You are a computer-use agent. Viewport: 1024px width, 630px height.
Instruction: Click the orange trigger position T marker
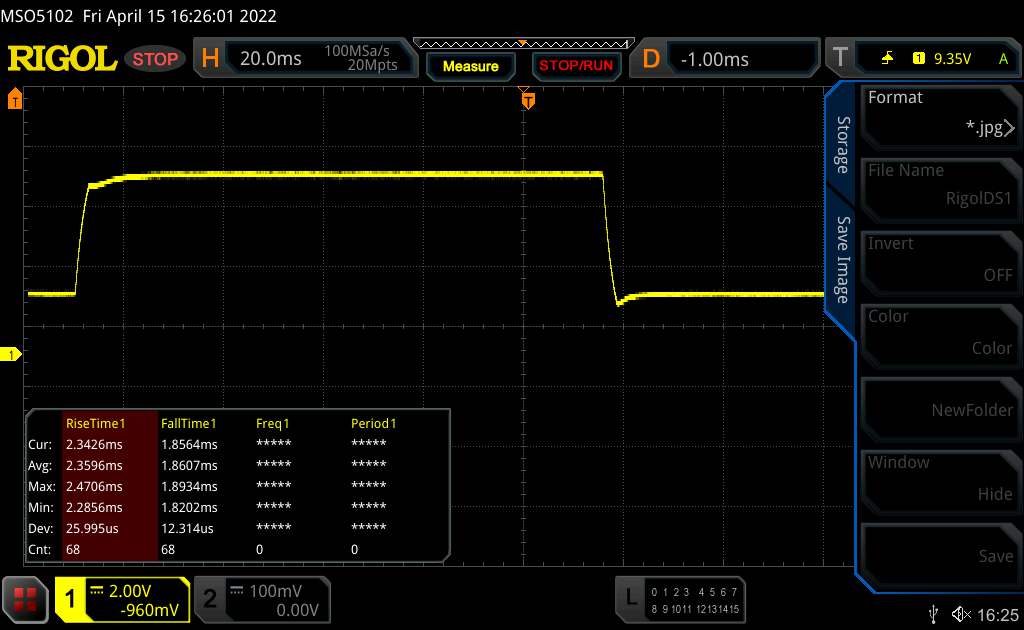click(528, 100)
